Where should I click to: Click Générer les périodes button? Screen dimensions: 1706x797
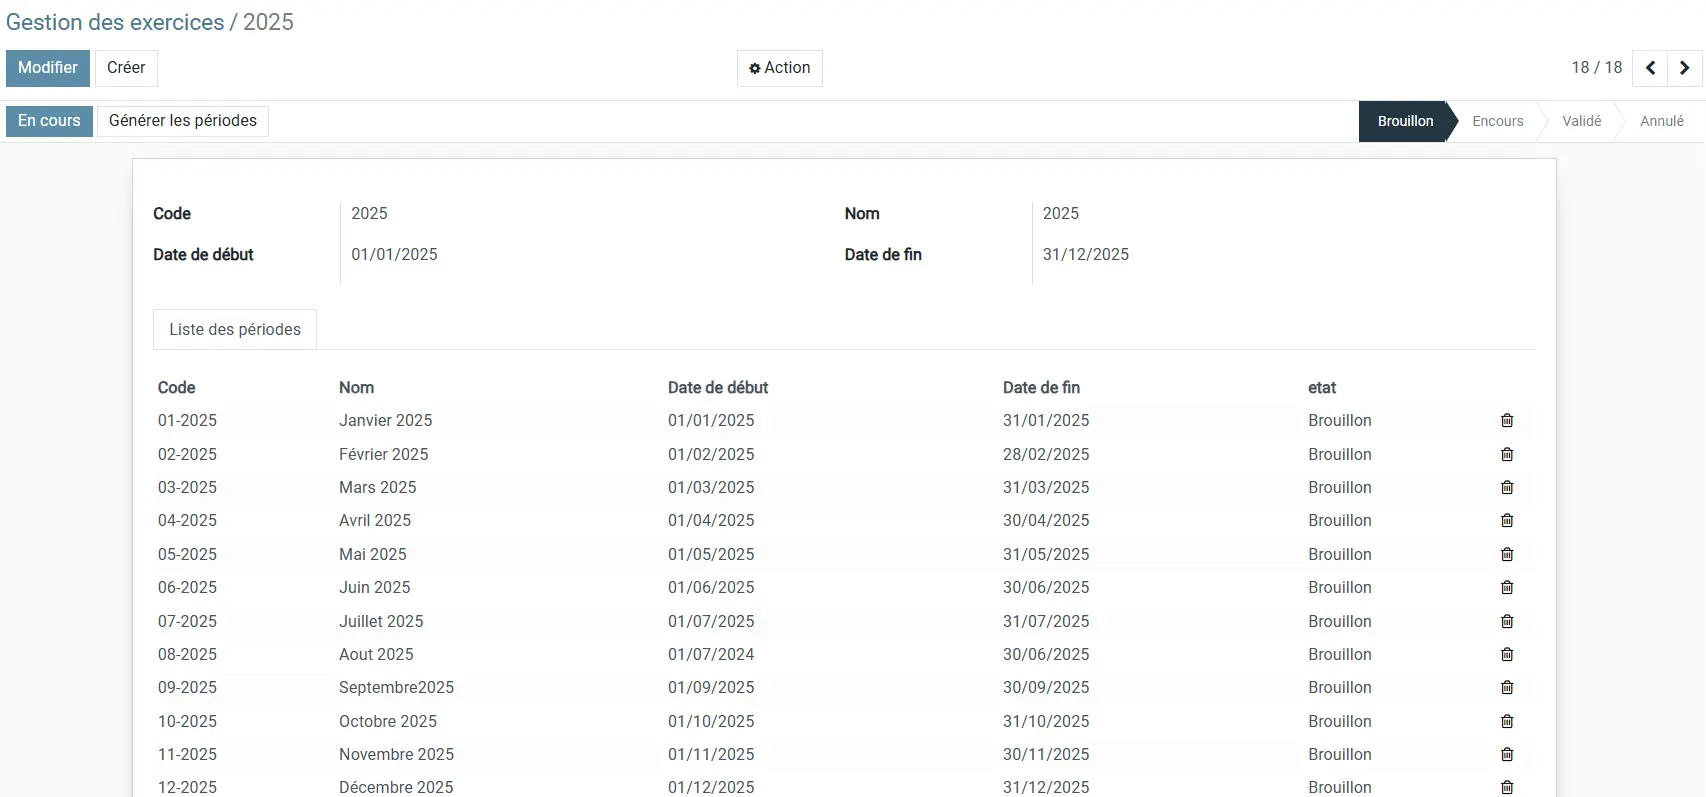(182, 121)
